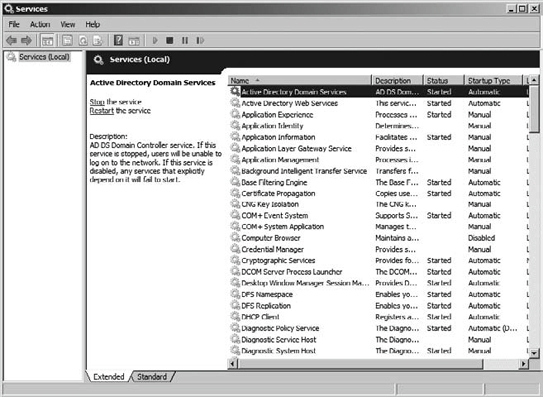Select the DCOM Server Process Launcher row
The height and width of the screenshot is (397, 543).
click(378, 272)
